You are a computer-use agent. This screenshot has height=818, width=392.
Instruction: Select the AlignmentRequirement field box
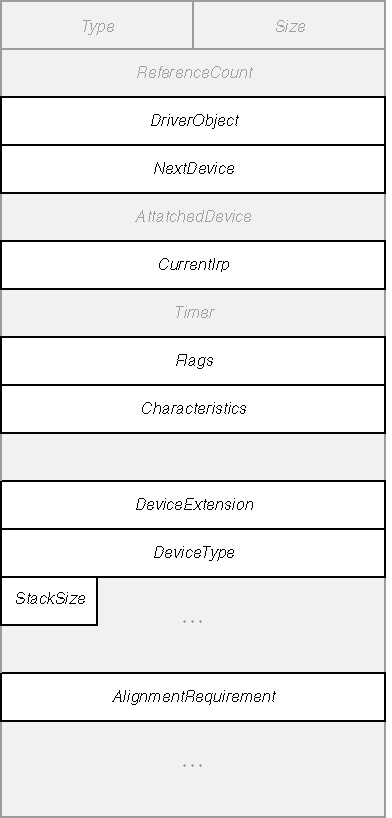pos(193,696)
